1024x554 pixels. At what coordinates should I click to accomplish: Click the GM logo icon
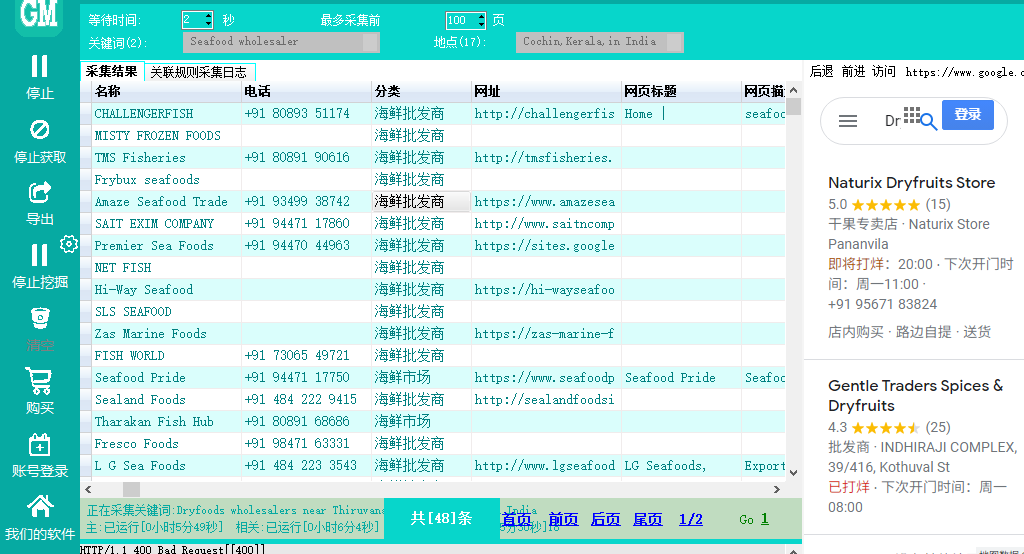coord(39,14)
